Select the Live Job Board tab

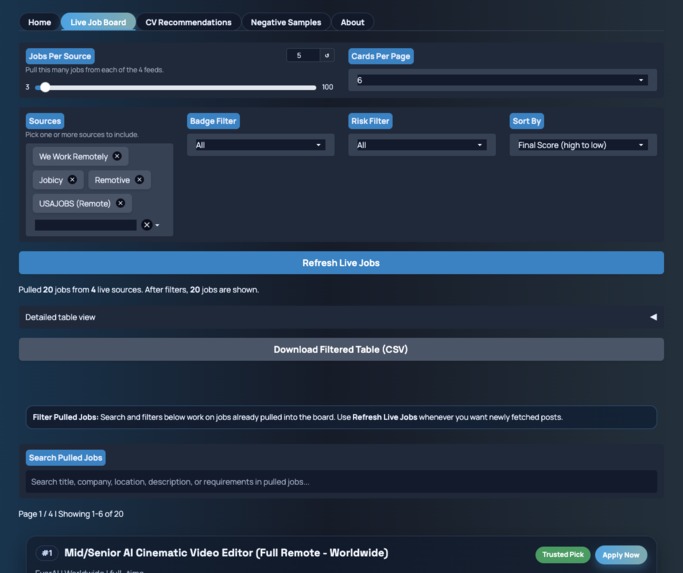coord(98,22)
